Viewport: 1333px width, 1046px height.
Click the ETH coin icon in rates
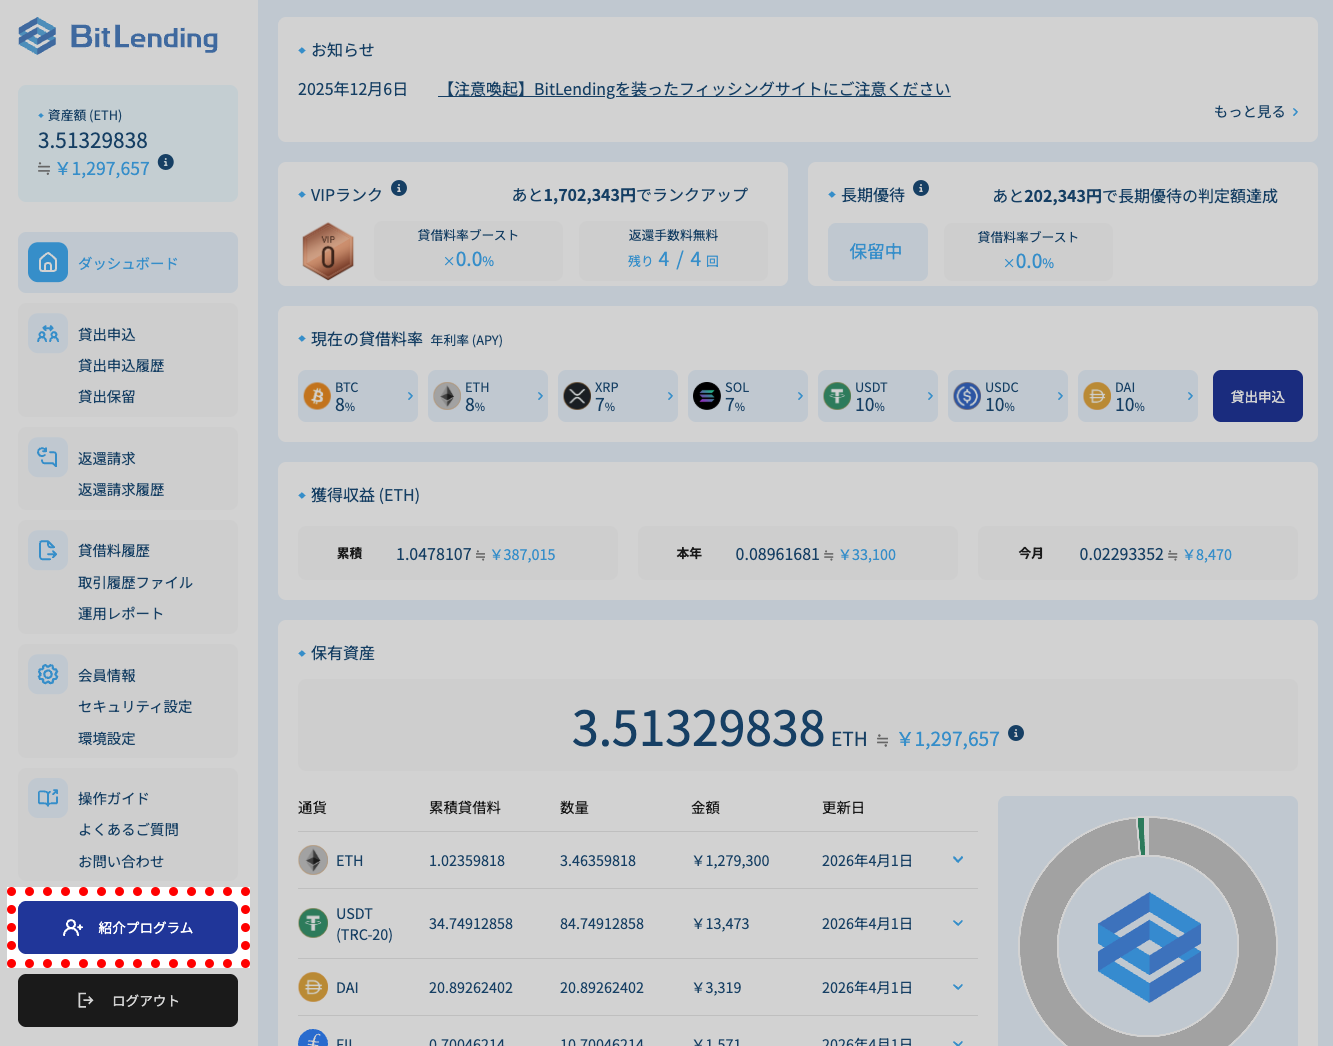point(447,396)
